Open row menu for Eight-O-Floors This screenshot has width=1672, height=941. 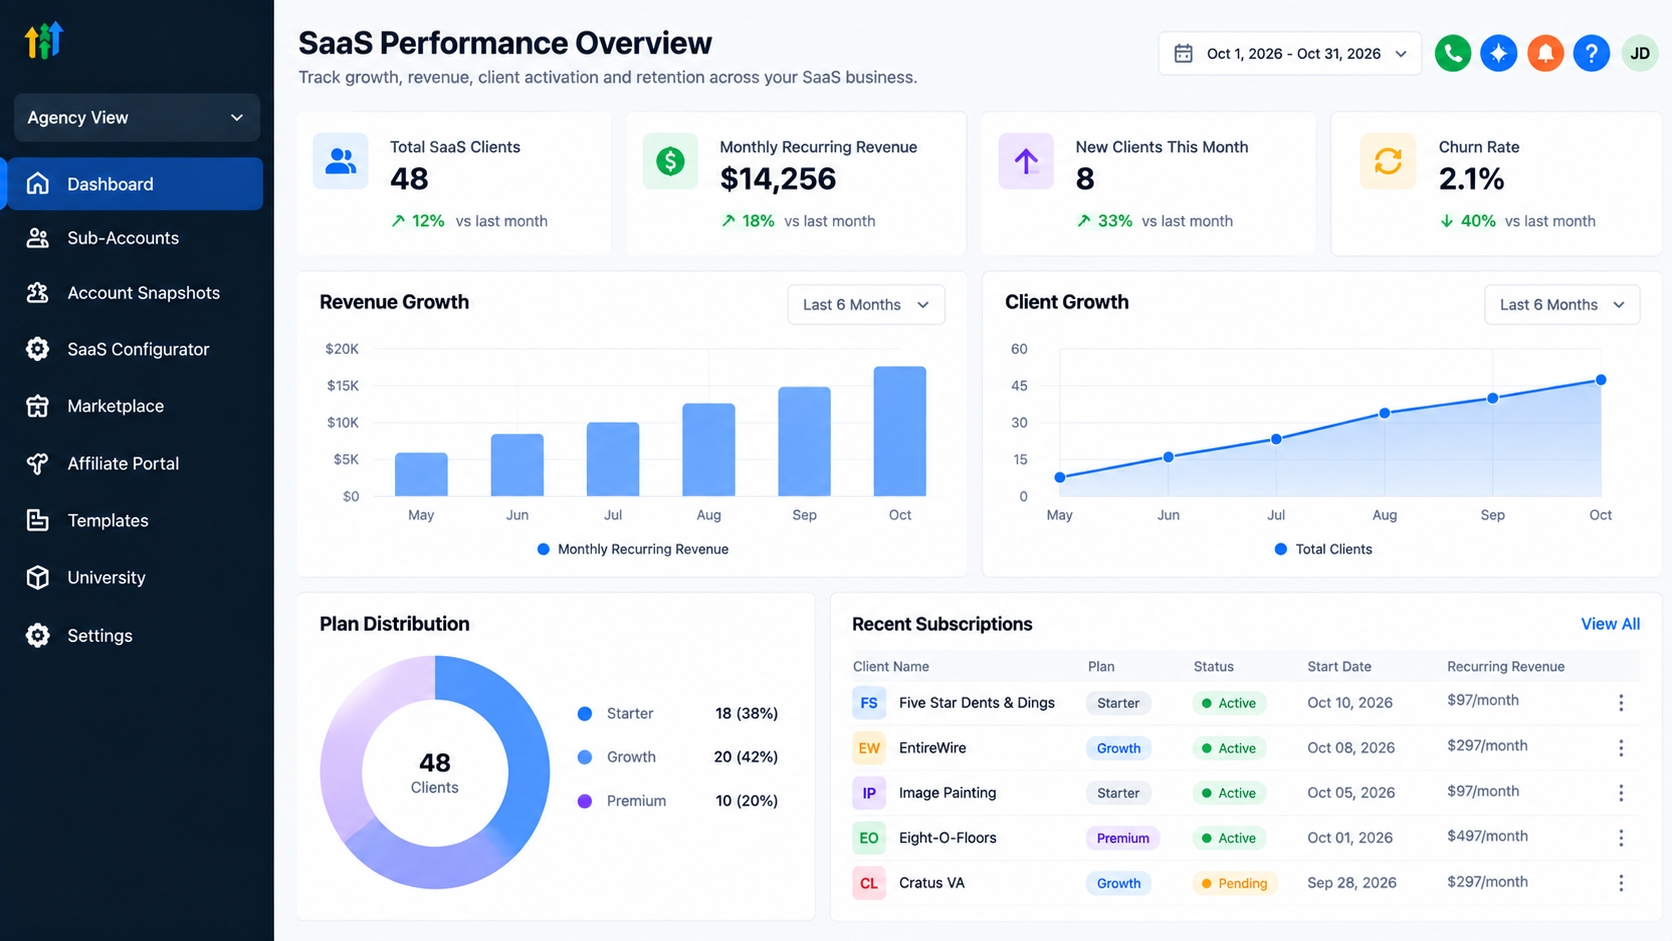tap(1621, 838)
